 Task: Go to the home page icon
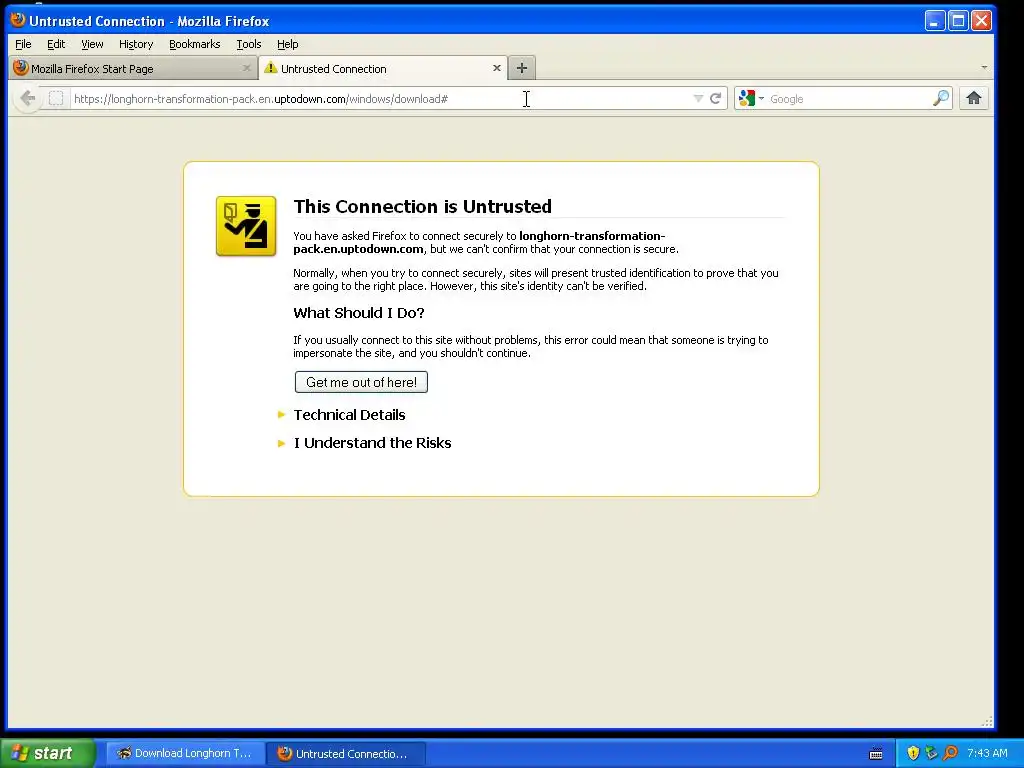(x=974, y=99)
